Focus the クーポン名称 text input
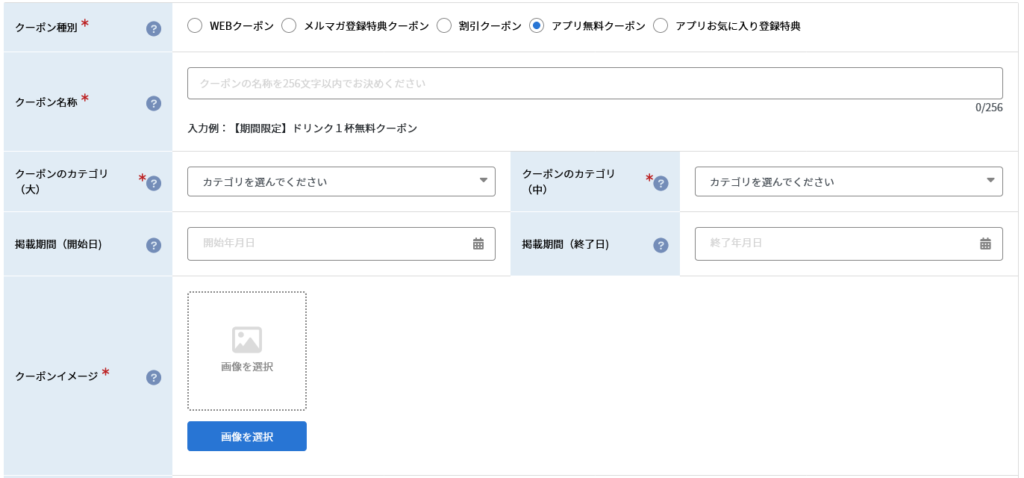Viewport: 1024px width, 478px height. 595,84
